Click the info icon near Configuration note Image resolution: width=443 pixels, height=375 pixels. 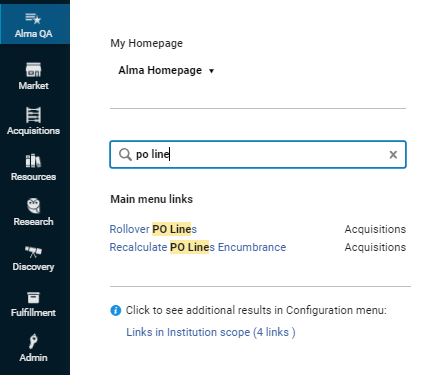[x=115, y=310]
